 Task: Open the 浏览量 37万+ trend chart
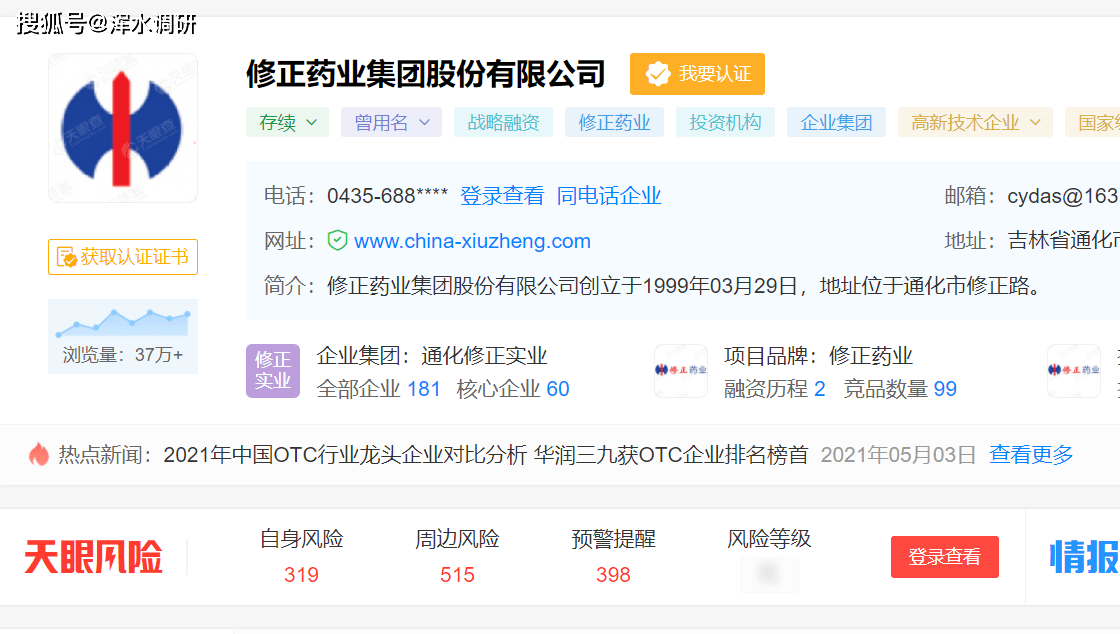coord(123,336)
